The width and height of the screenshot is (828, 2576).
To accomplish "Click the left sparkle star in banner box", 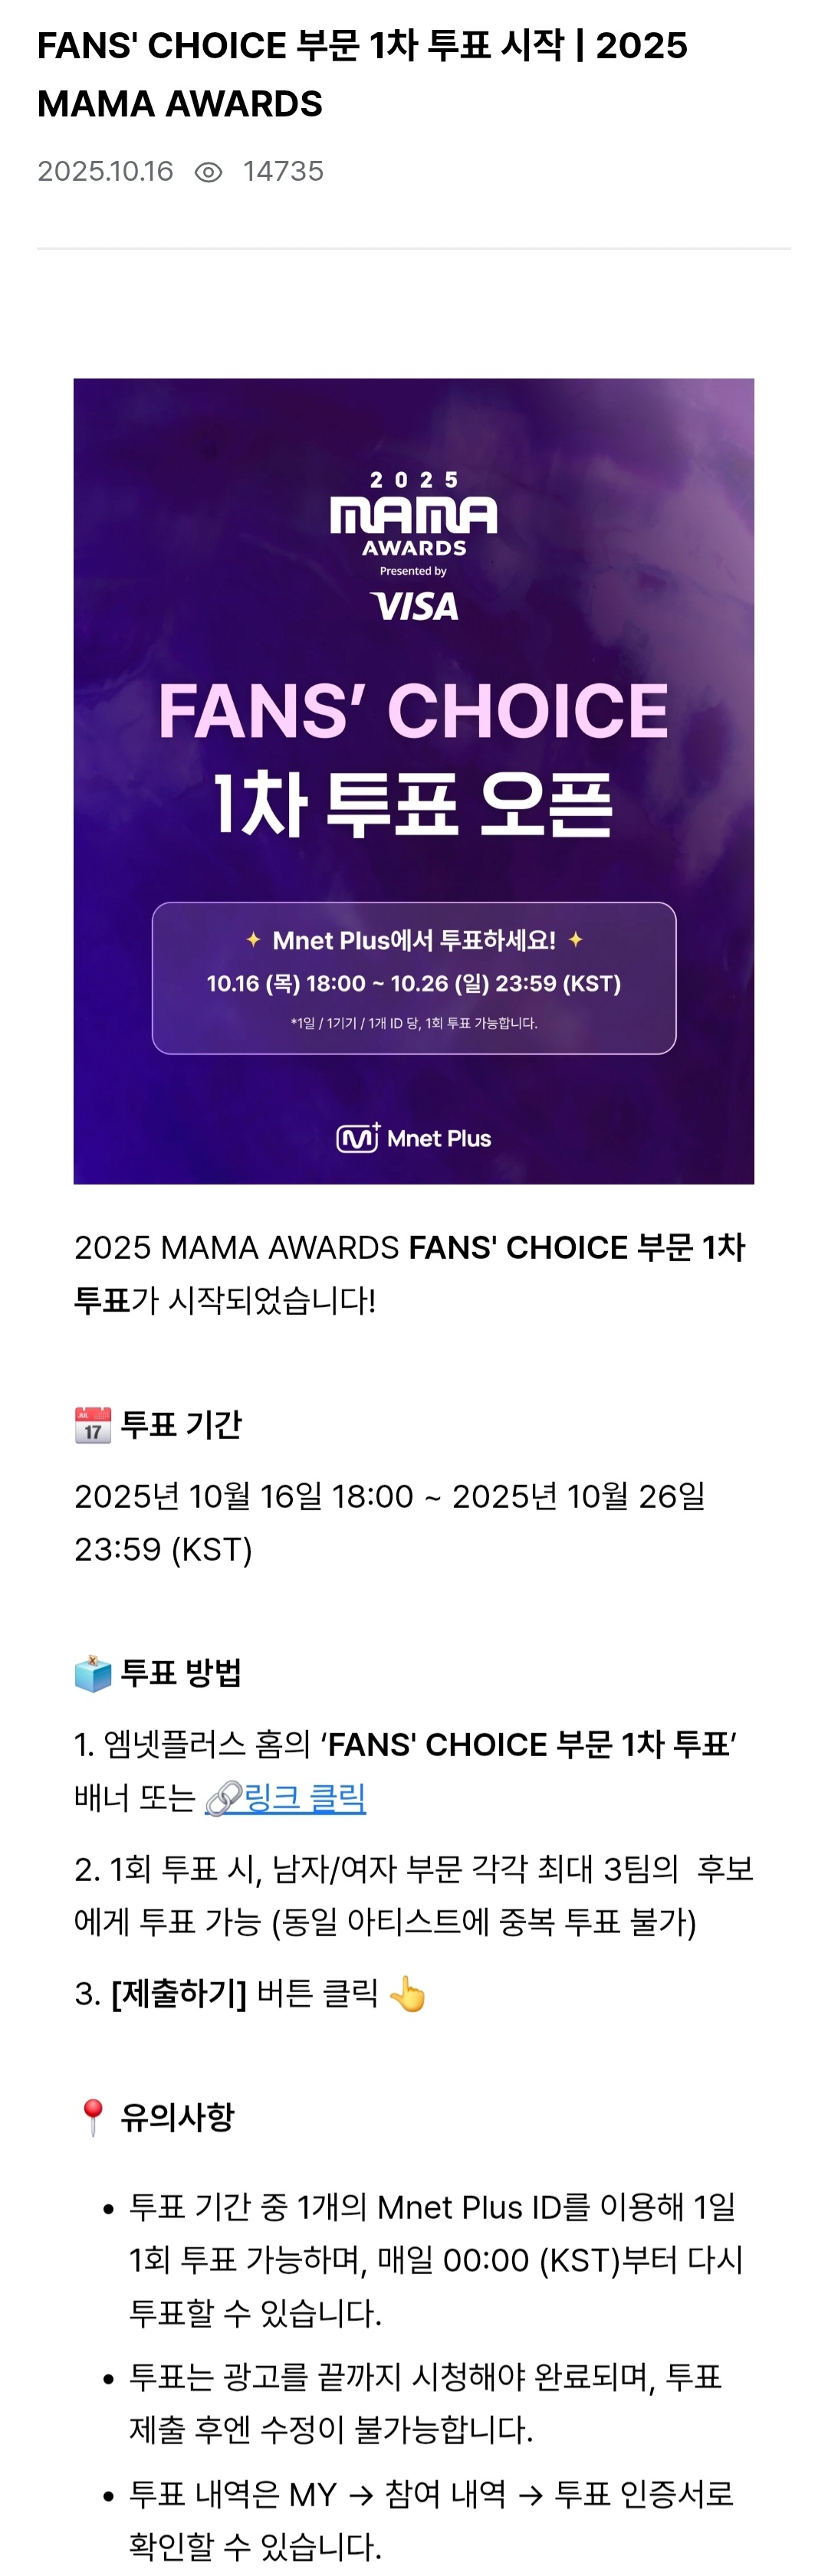I will coord(253,940).
